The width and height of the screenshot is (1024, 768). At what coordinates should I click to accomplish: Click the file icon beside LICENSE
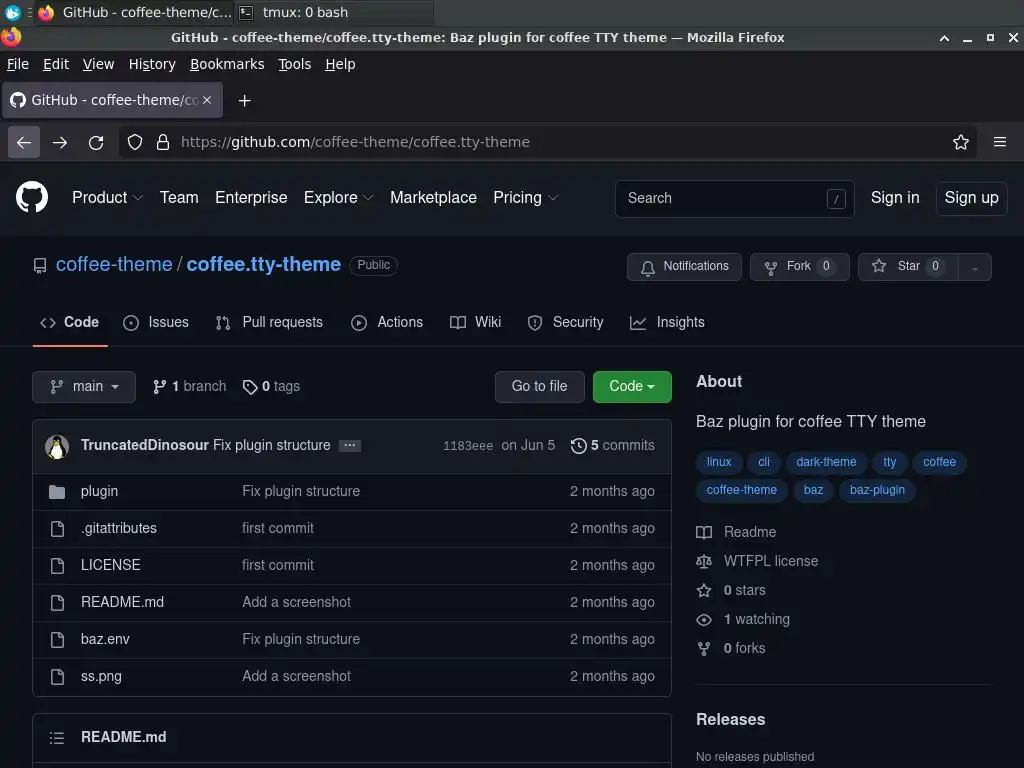pos(57,566)
